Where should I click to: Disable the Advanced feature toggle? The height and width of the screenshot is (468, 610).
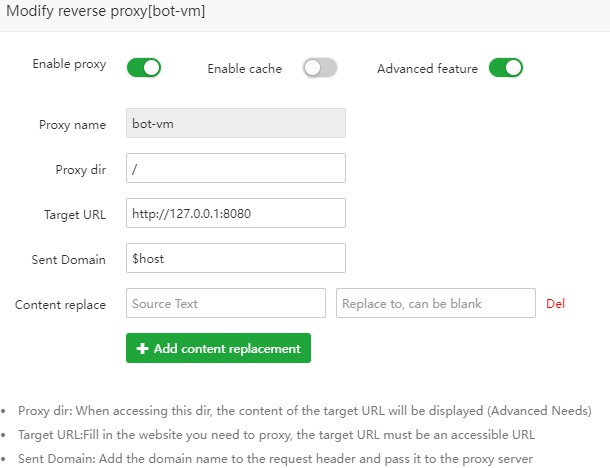(x=506, y=68)
